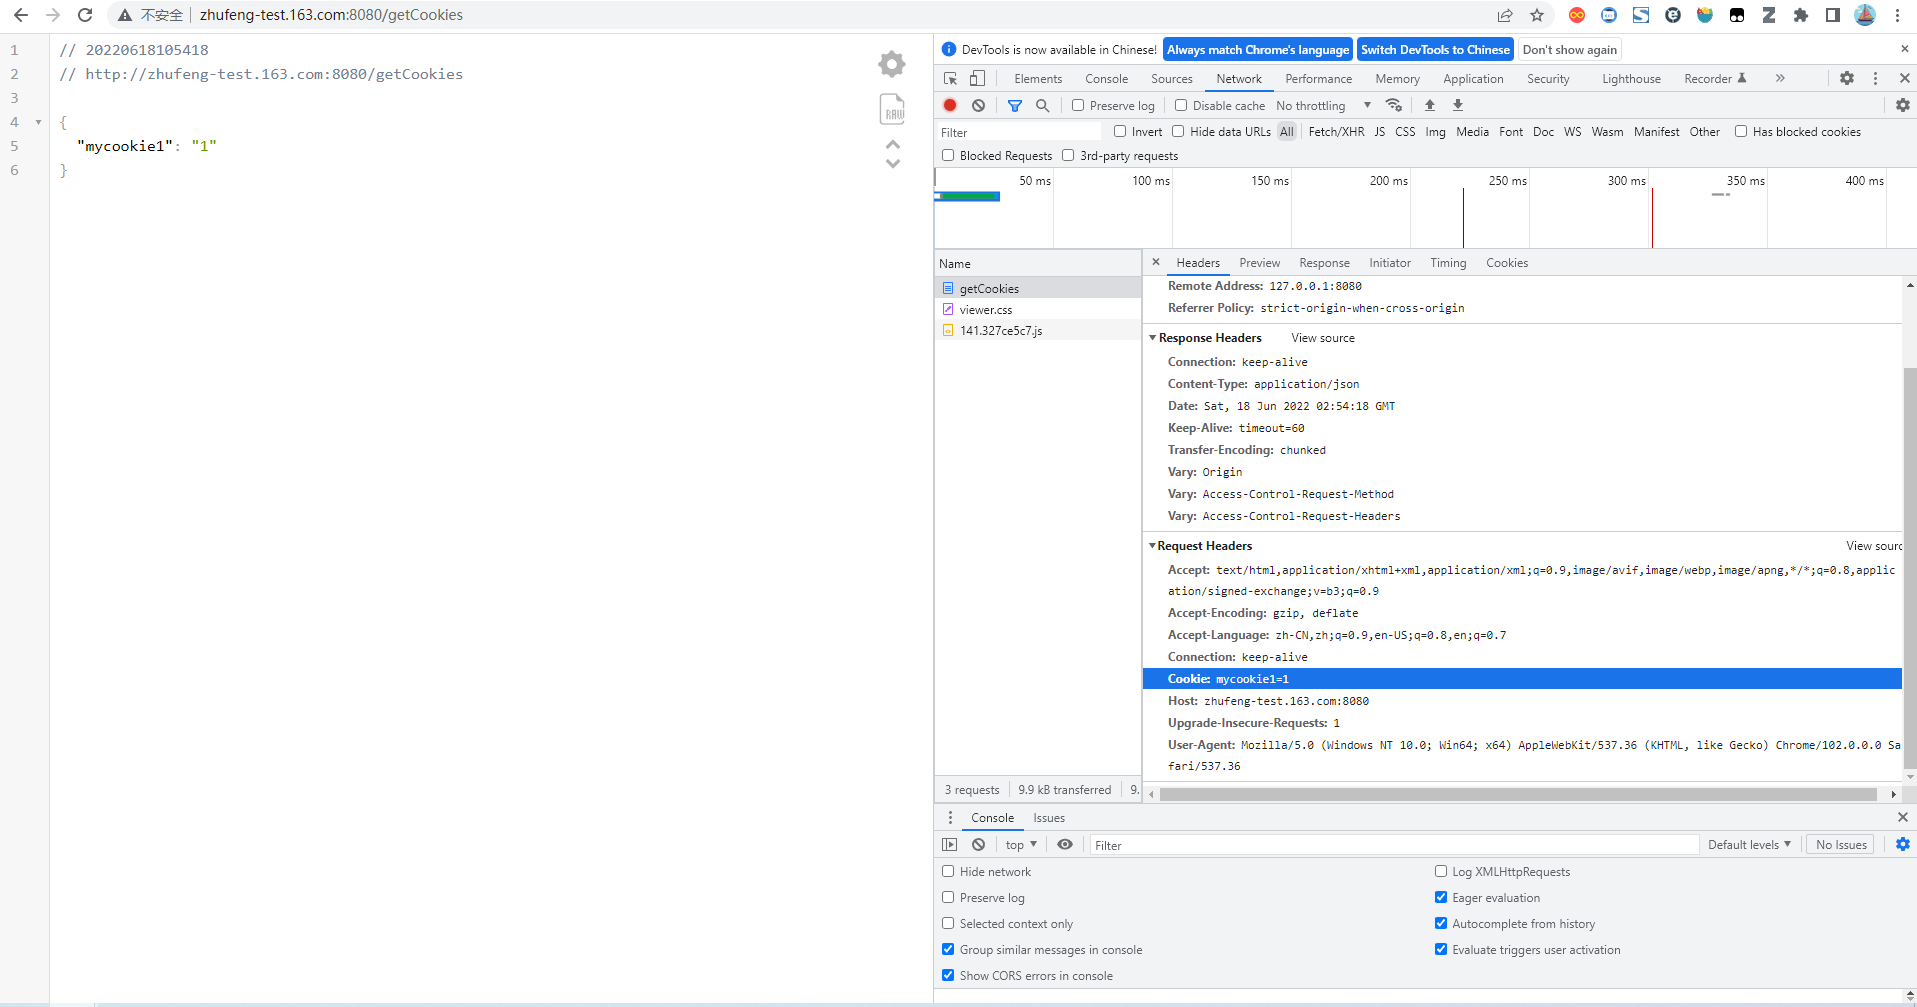Open network conditions wifi icon
The height and width of the screenshot is (1007, 1917).
click(x=1394, y=105)
